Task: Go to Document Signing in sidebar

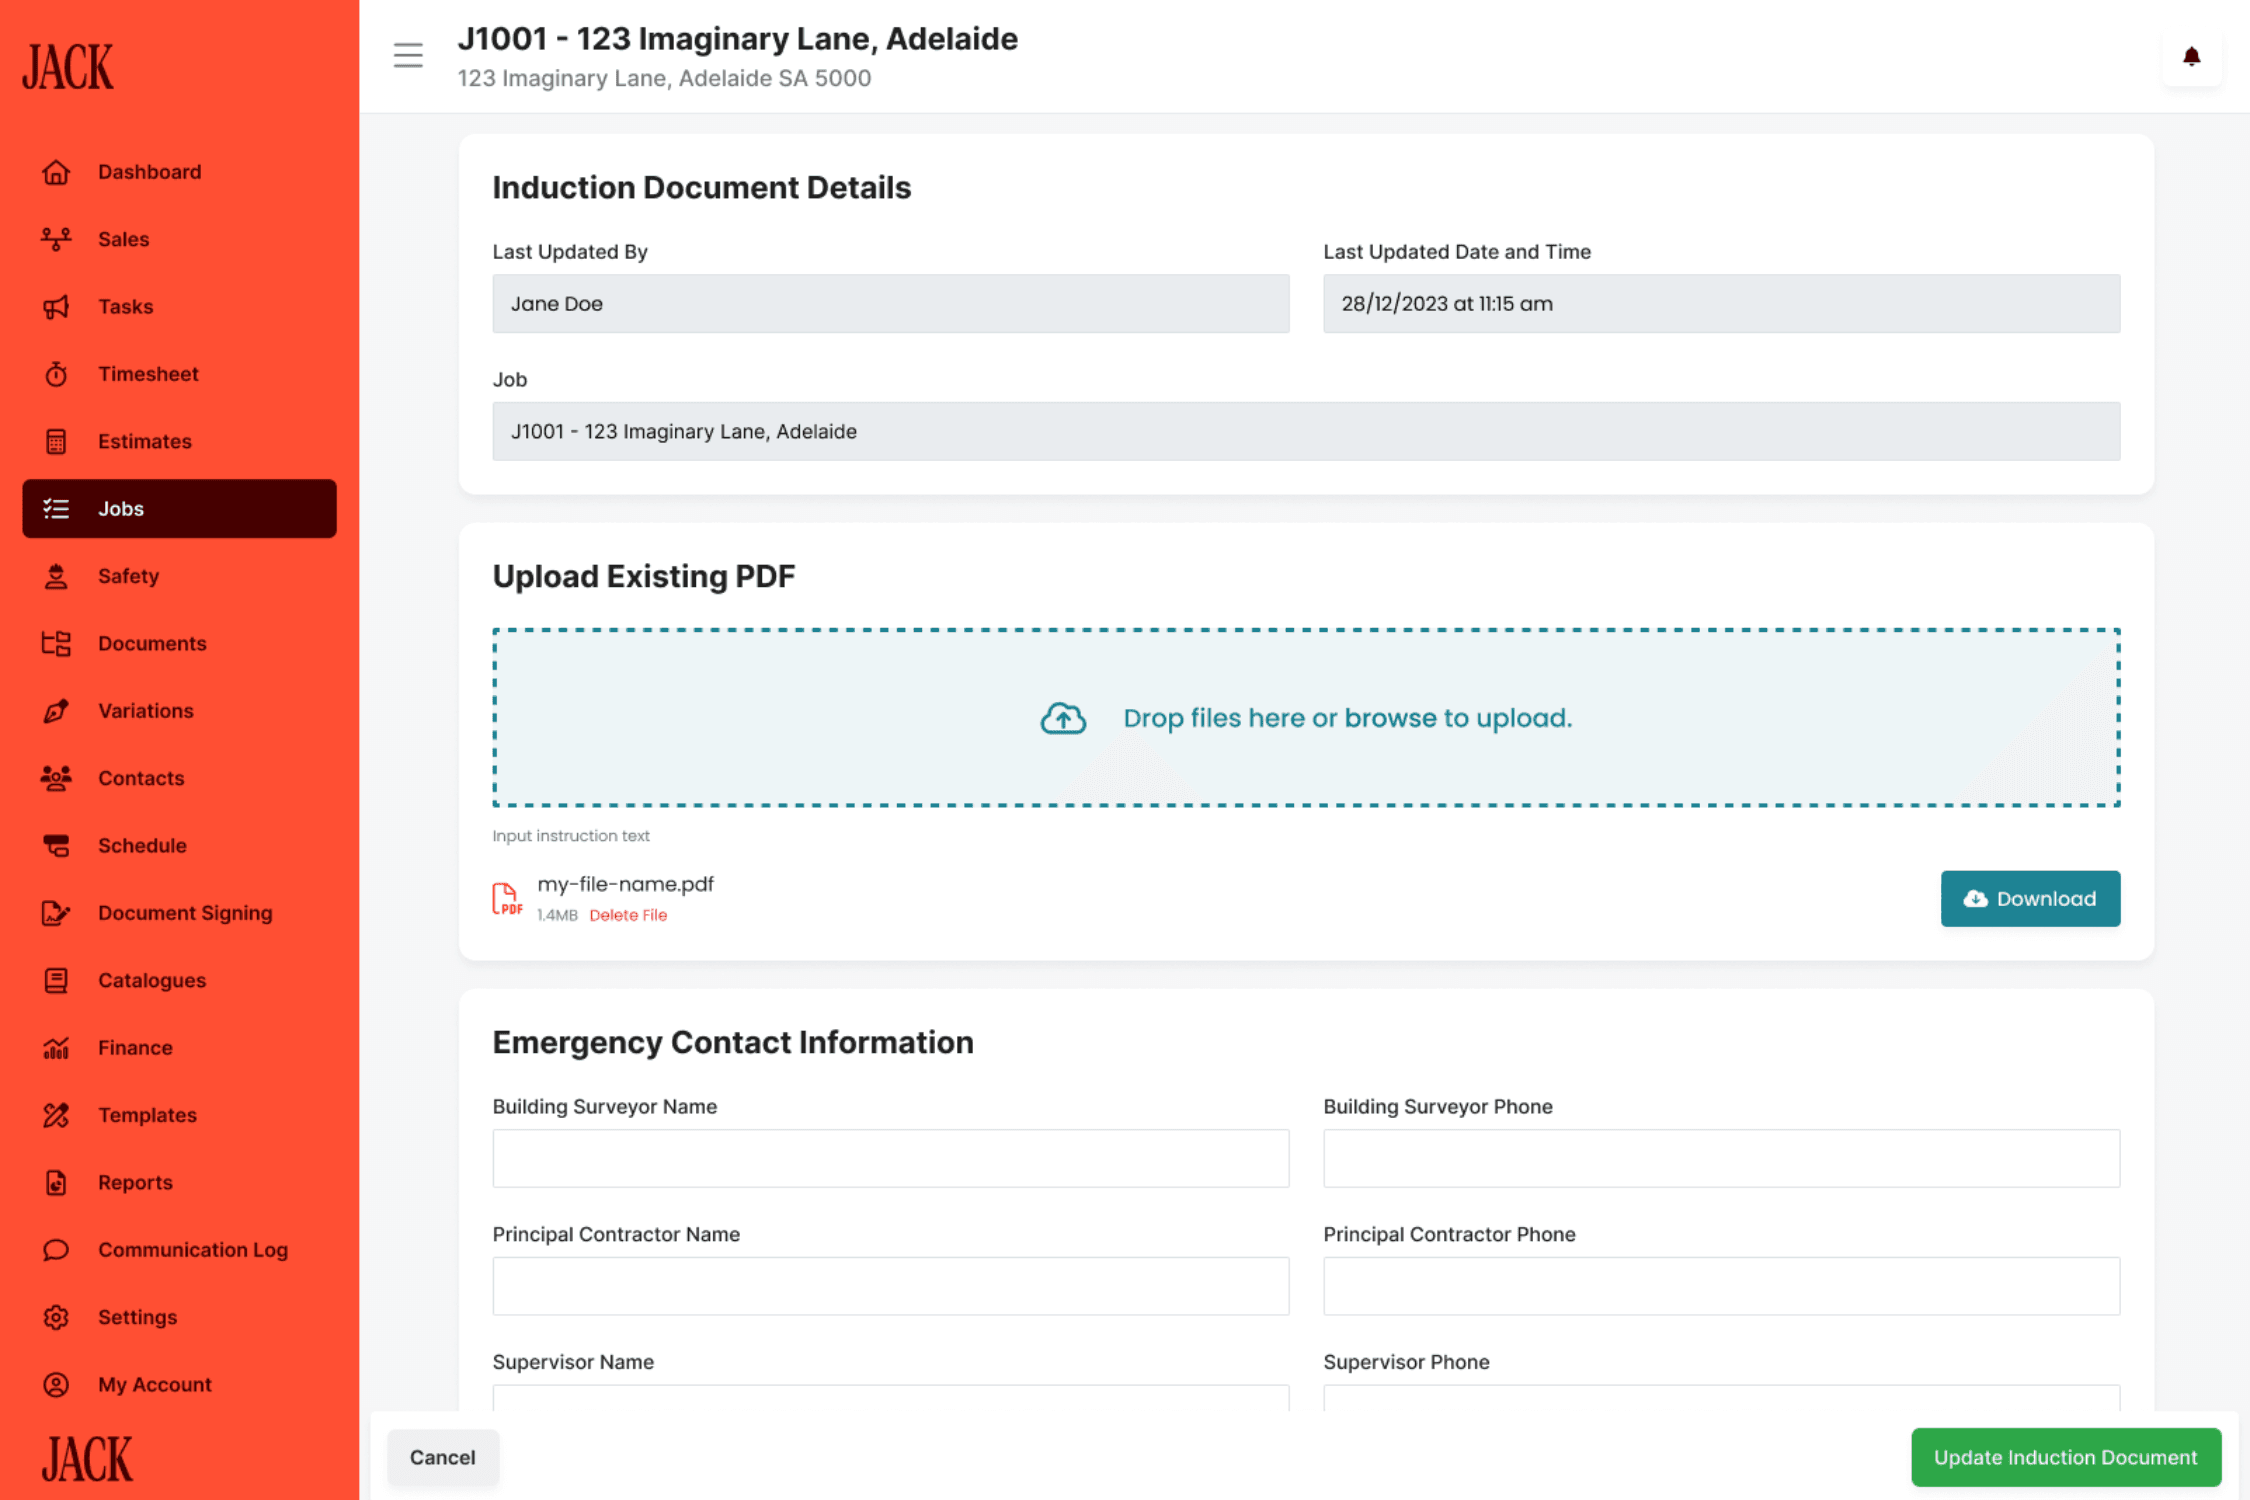Action: point(185,913)
